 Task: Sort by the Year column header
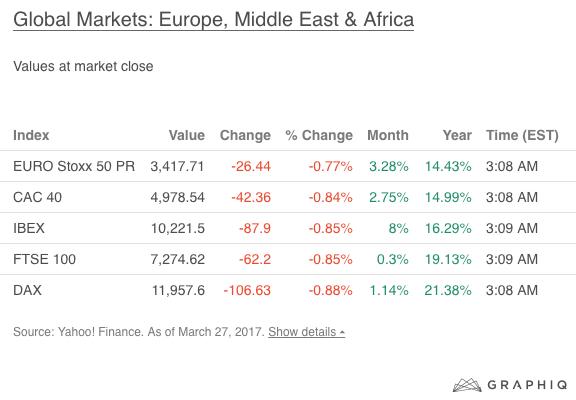coord(457,135)
